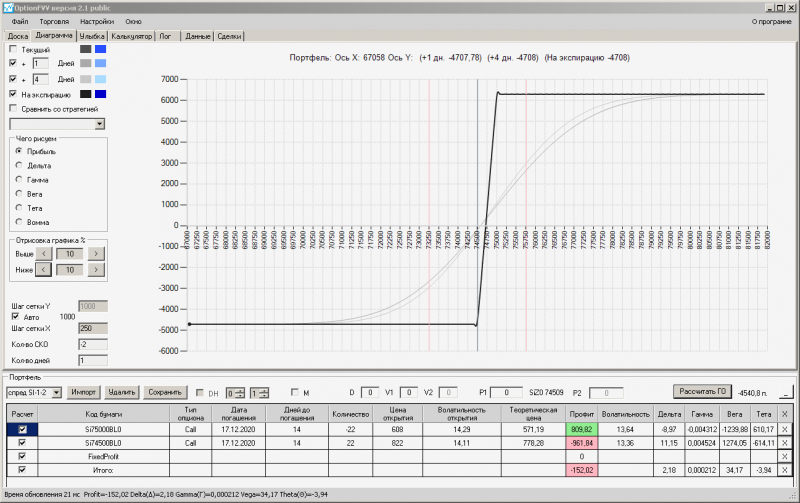
Task: Click the OptionFVV title bar app icon
Action: pyautogui.click(x=8, y=8)
